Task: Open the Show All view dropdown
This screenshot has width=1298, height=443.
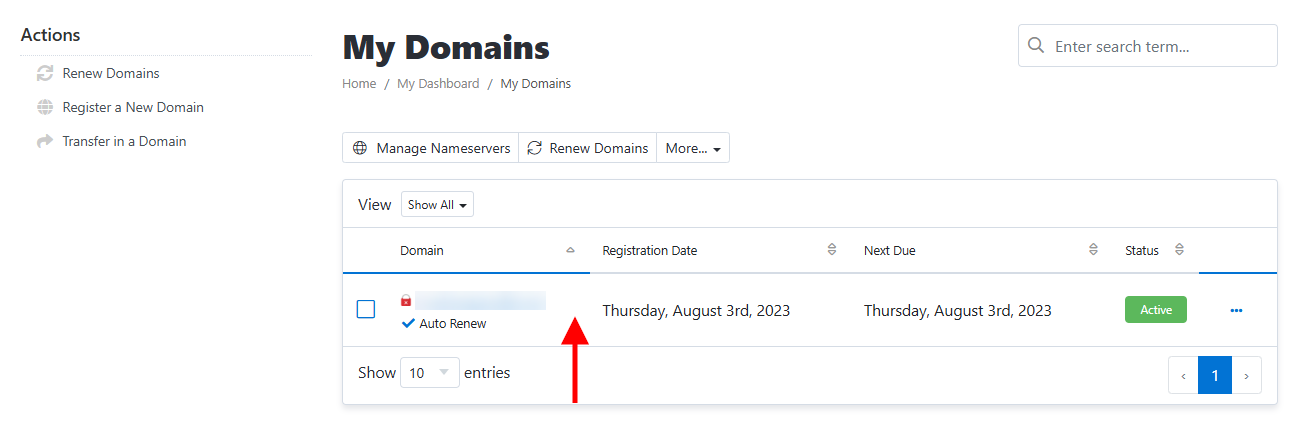Action: pyautogui.click(x=437, y=205)
